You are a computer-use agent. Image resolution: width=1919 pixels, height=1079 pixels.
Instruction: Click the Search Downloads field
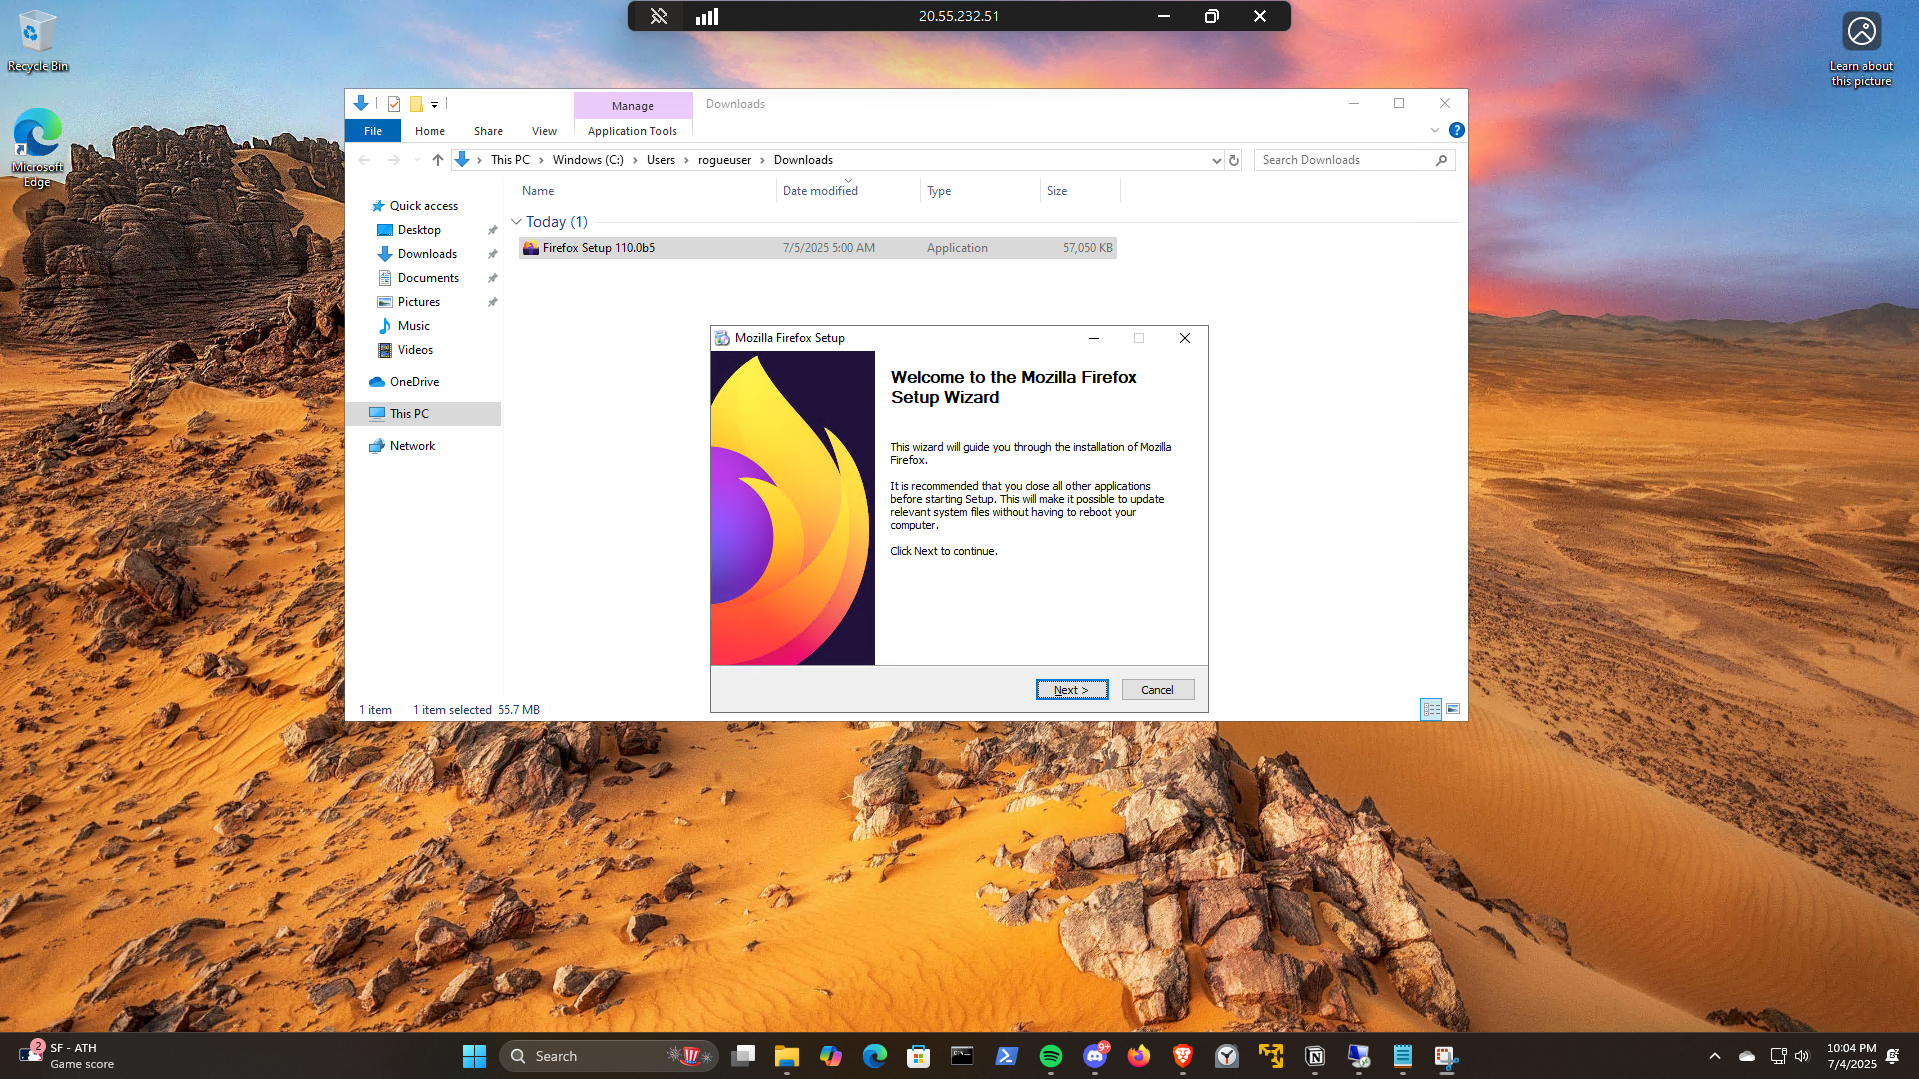pyautogui.click(x=1345, y=160)
